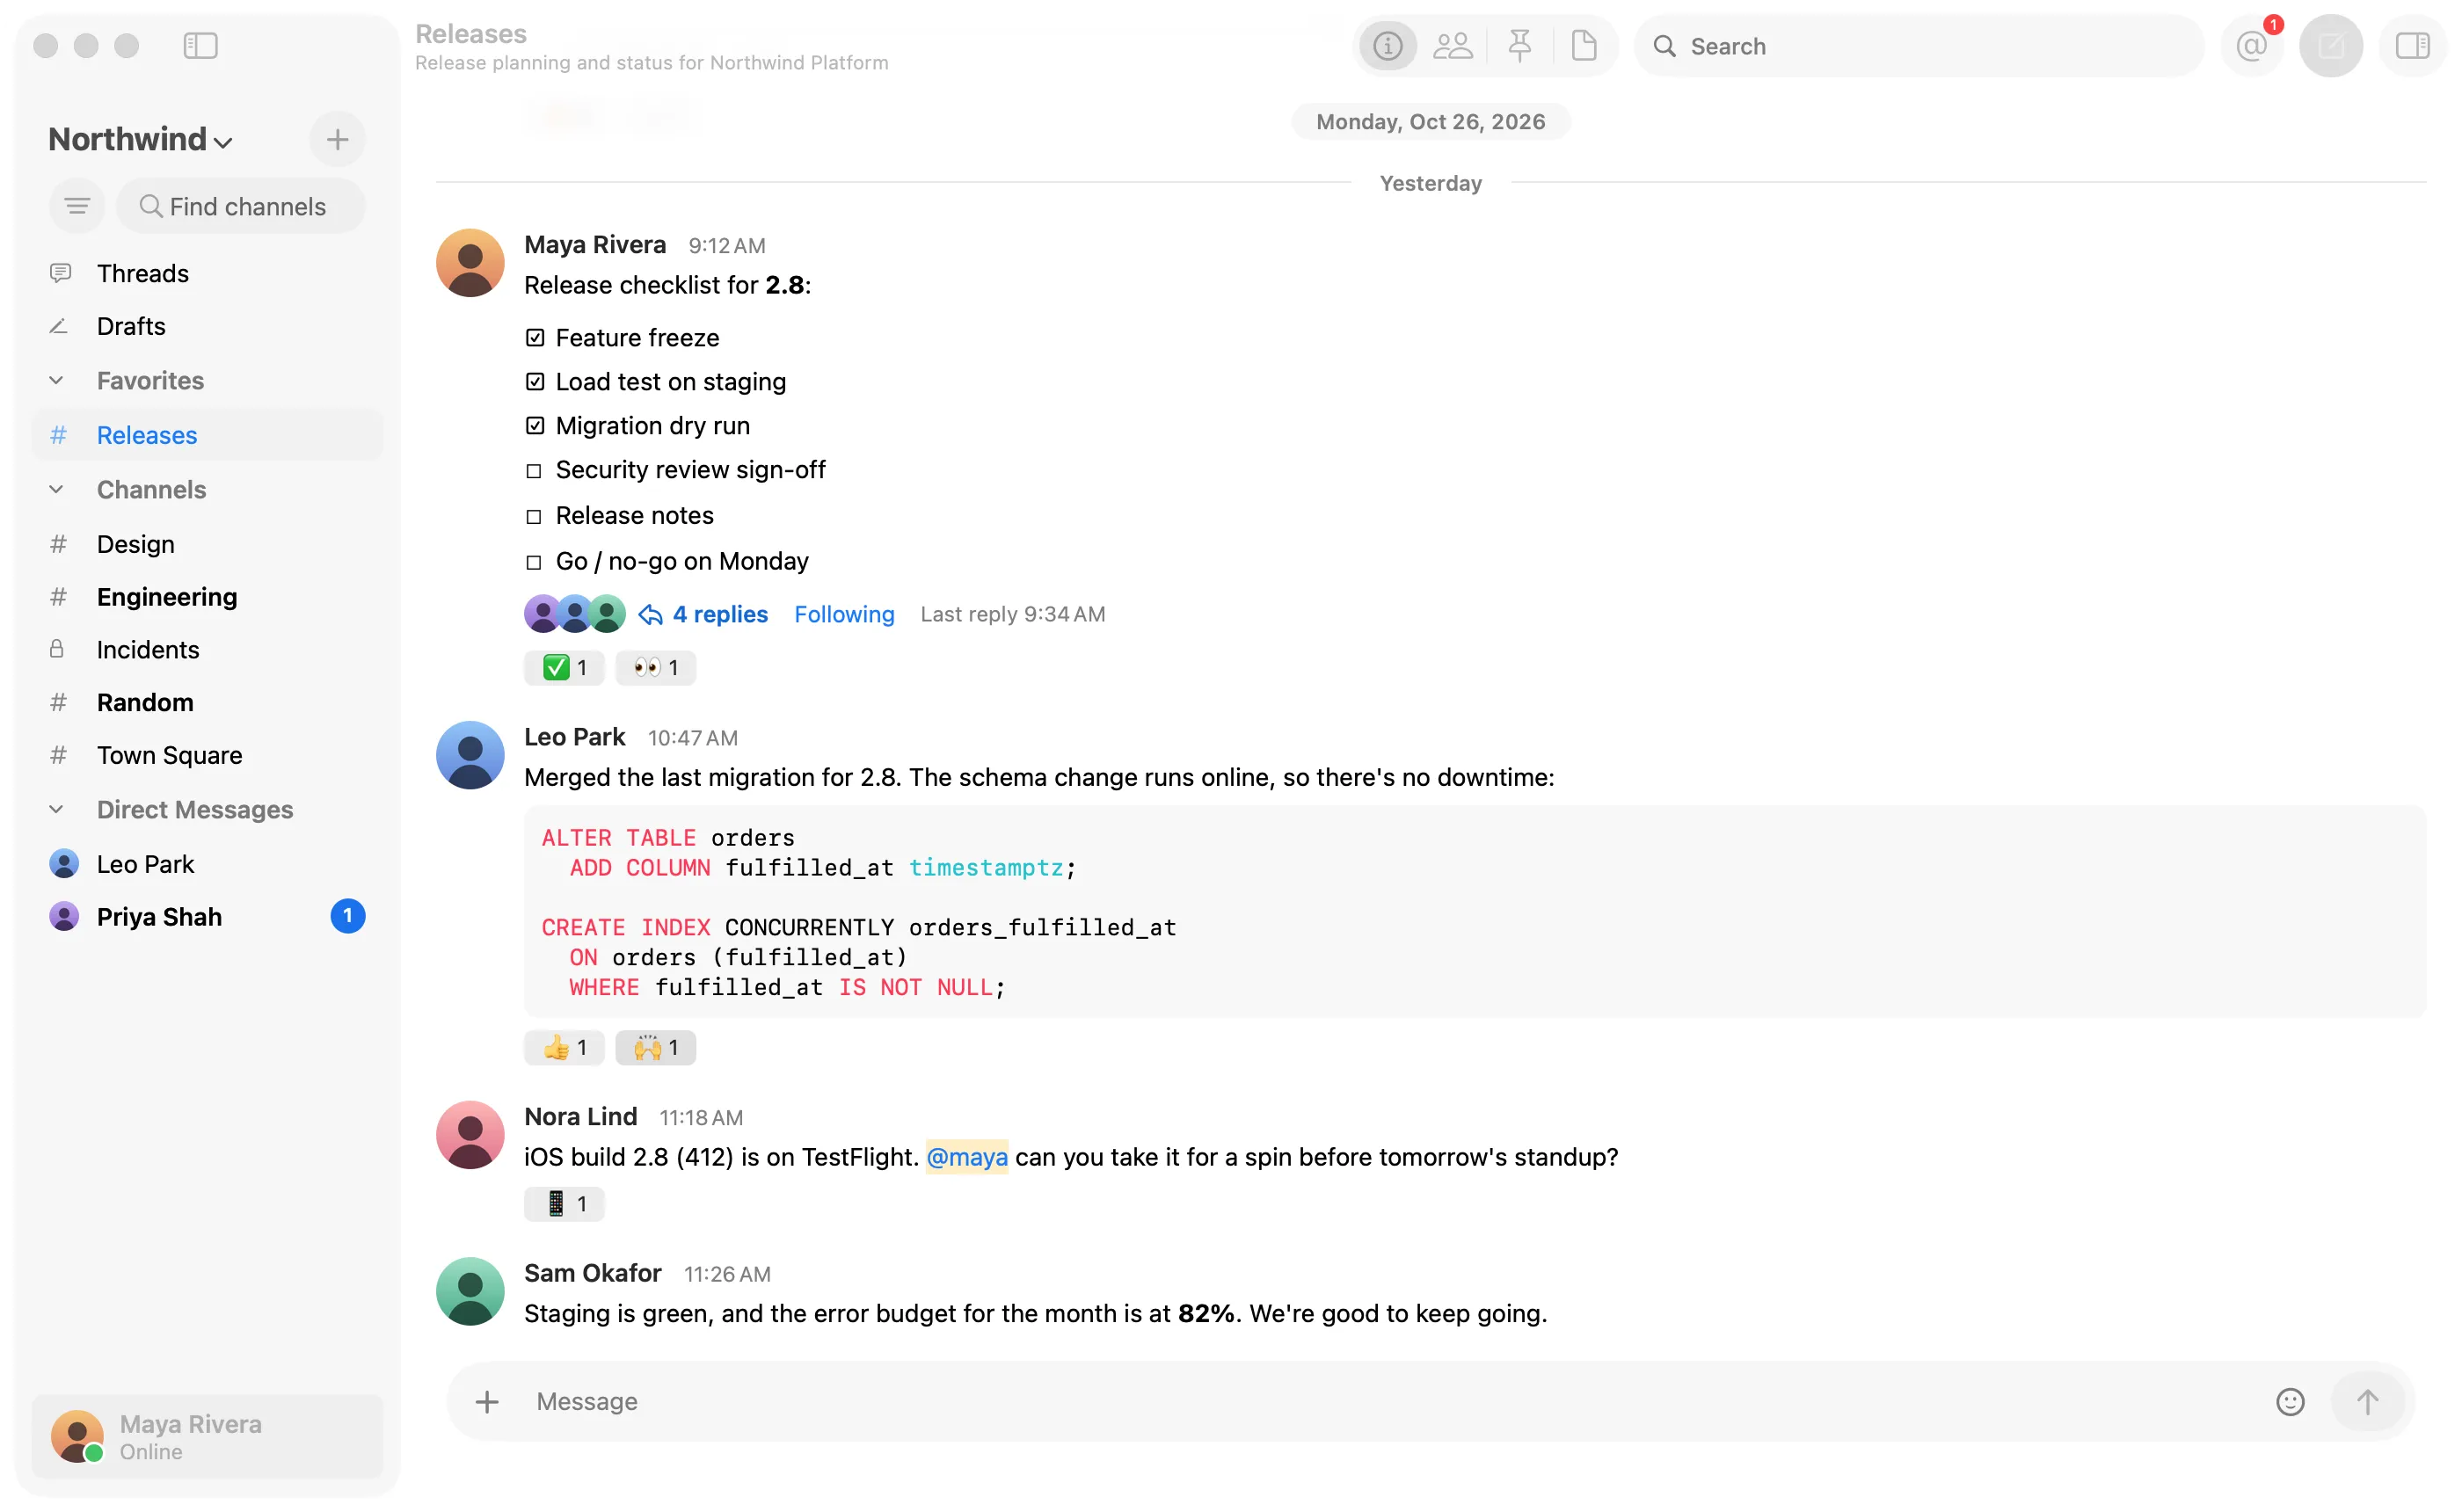
Task: Click the send message arrow
Action: tap(2366, 1401)
